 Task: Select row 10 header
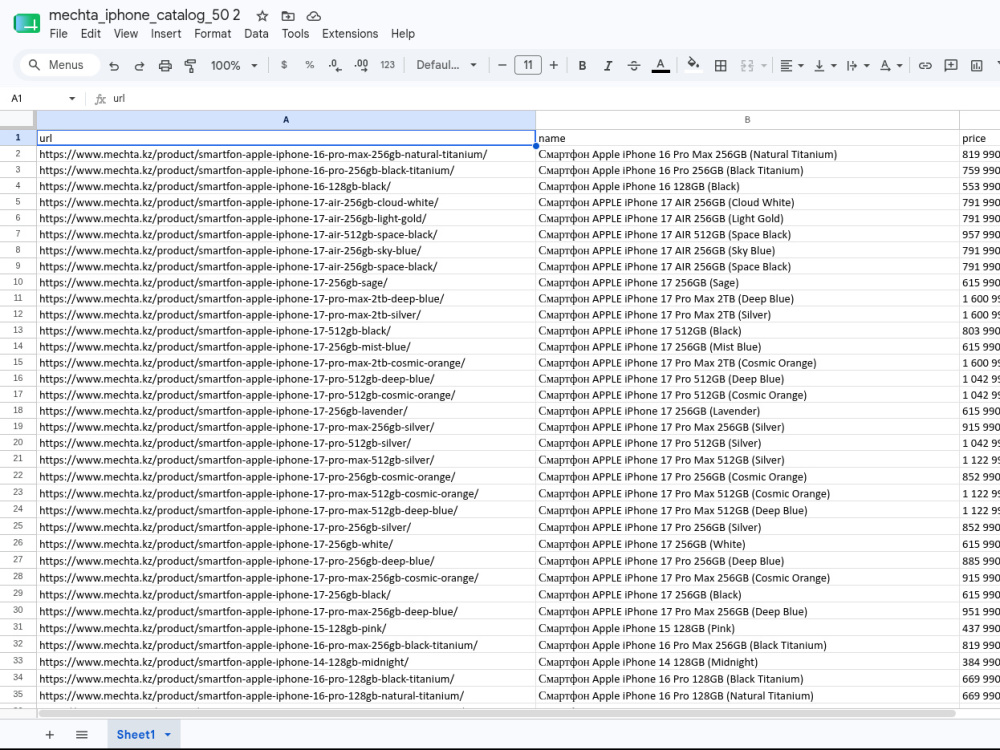tap(18, 282)
